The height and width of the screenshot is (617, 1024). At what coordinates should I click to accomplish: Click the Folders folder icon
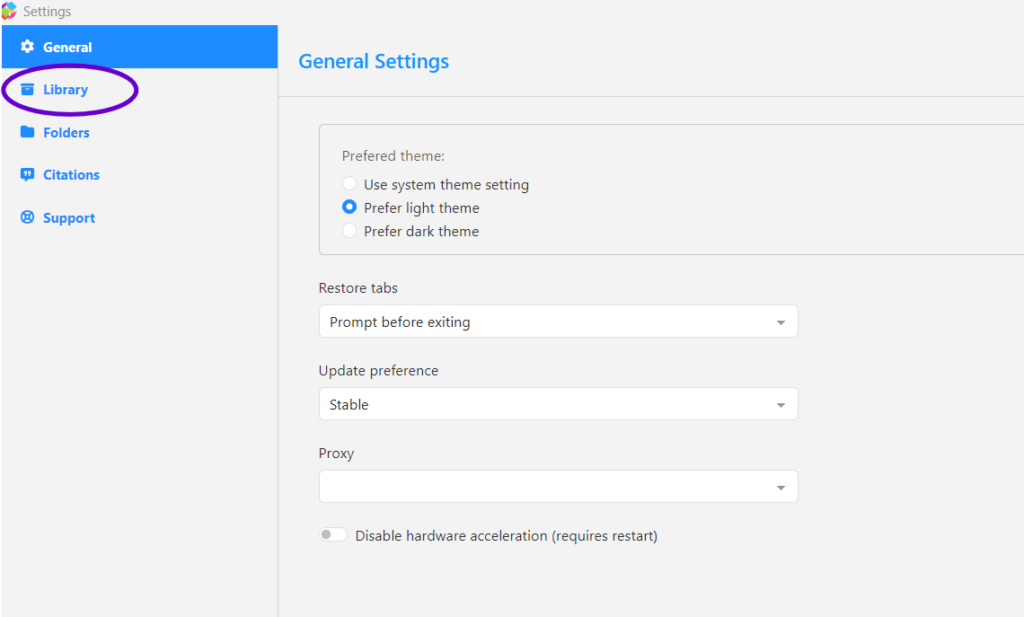(x=27, y=132)
